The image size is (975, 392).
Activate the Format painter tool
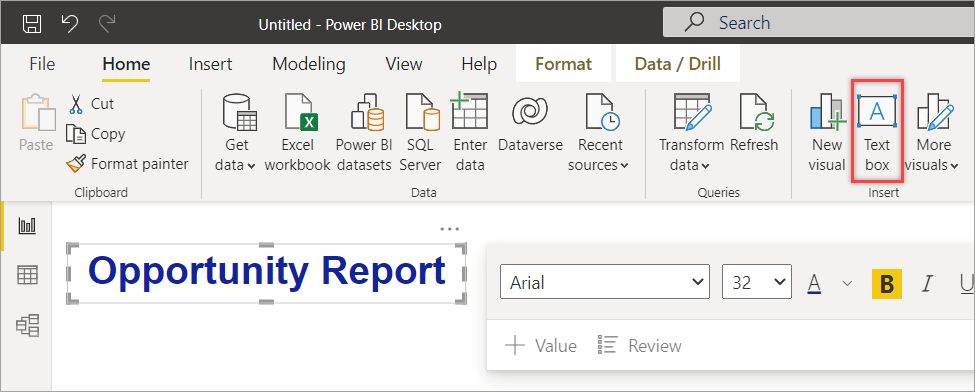pos(127,164)
